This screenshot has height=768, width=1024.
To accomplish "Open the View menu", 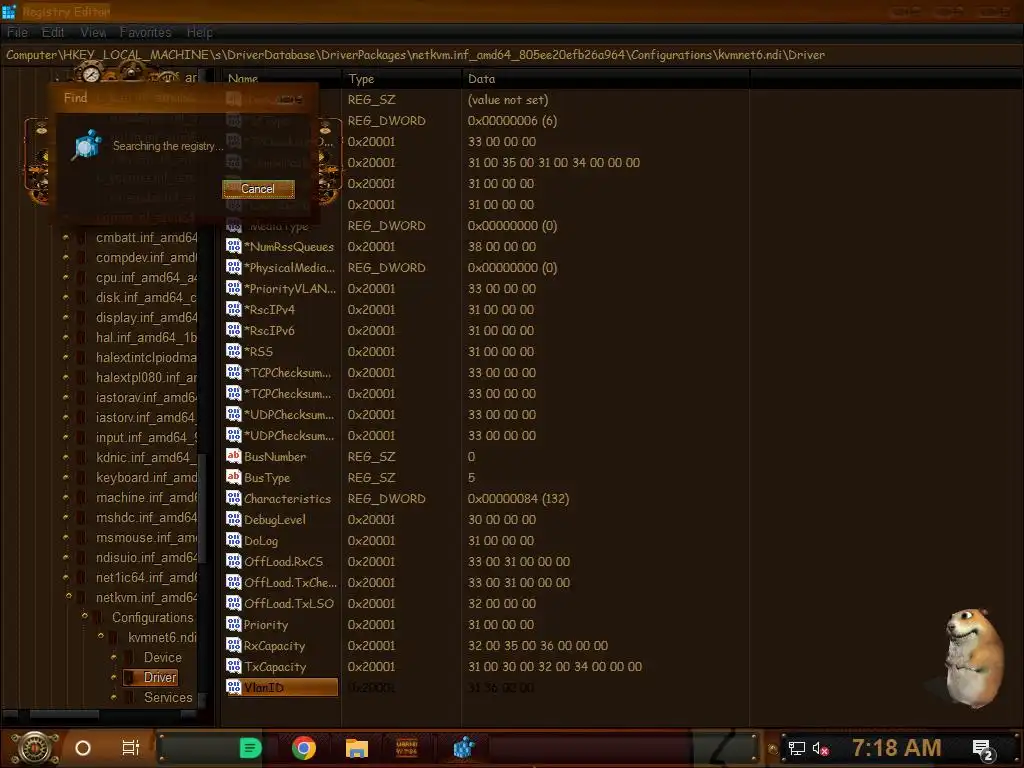I will pos(93,32).
